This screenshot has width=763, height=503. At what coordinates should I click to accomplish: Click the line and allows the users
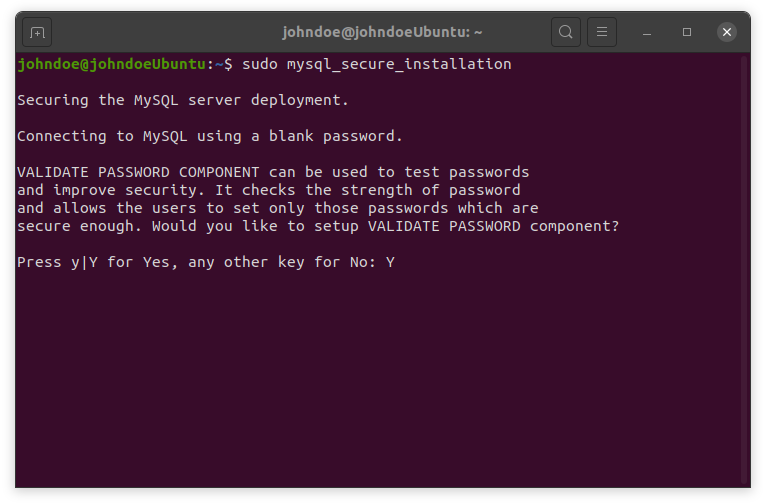pos(278,208)
